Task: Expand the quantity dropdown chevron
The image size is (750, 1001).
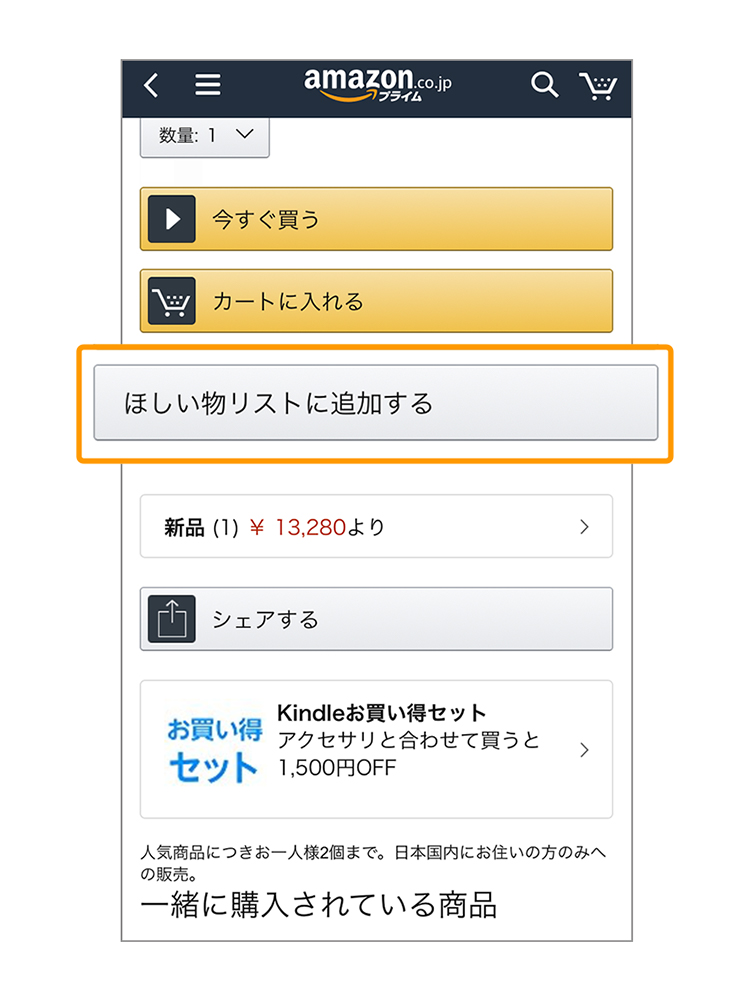Action: click(244, 134)
